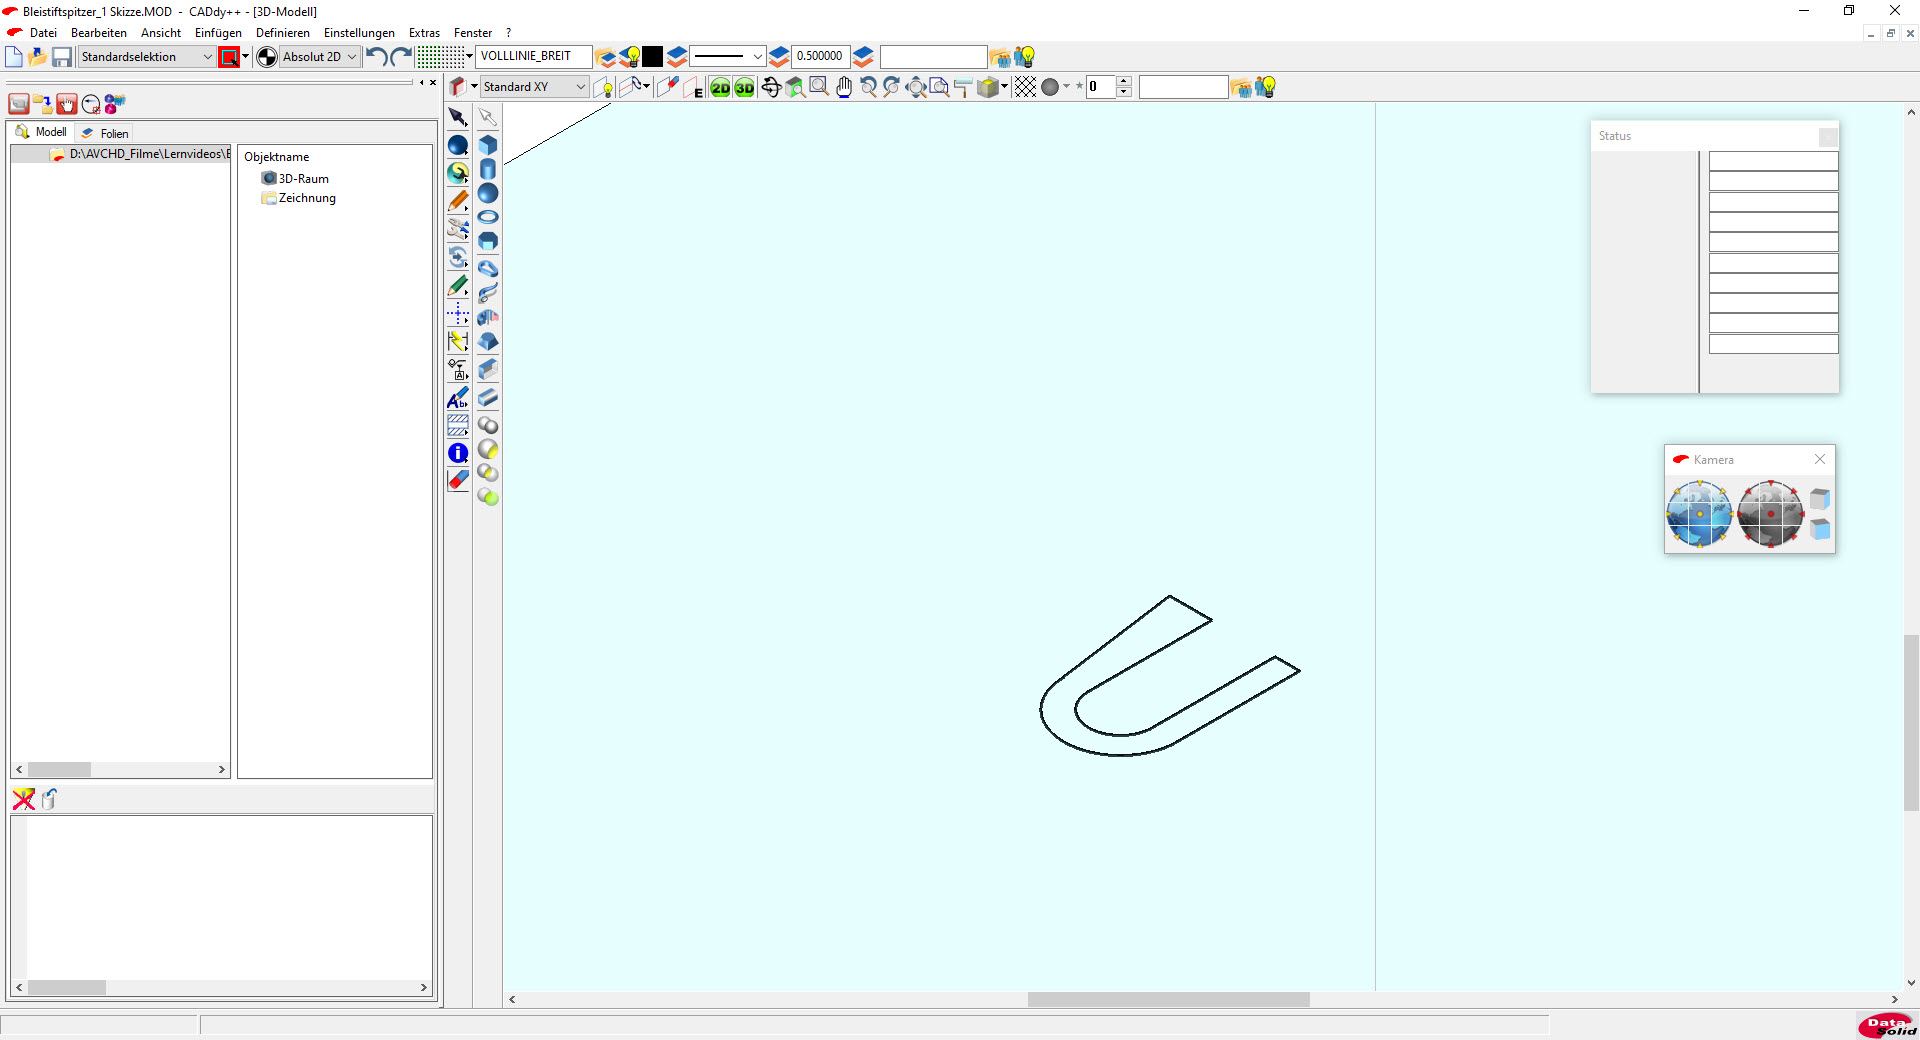This screenshot has width=1920, height=1040.
Task: Open the Einfügen menu
Action: [218, 33]
